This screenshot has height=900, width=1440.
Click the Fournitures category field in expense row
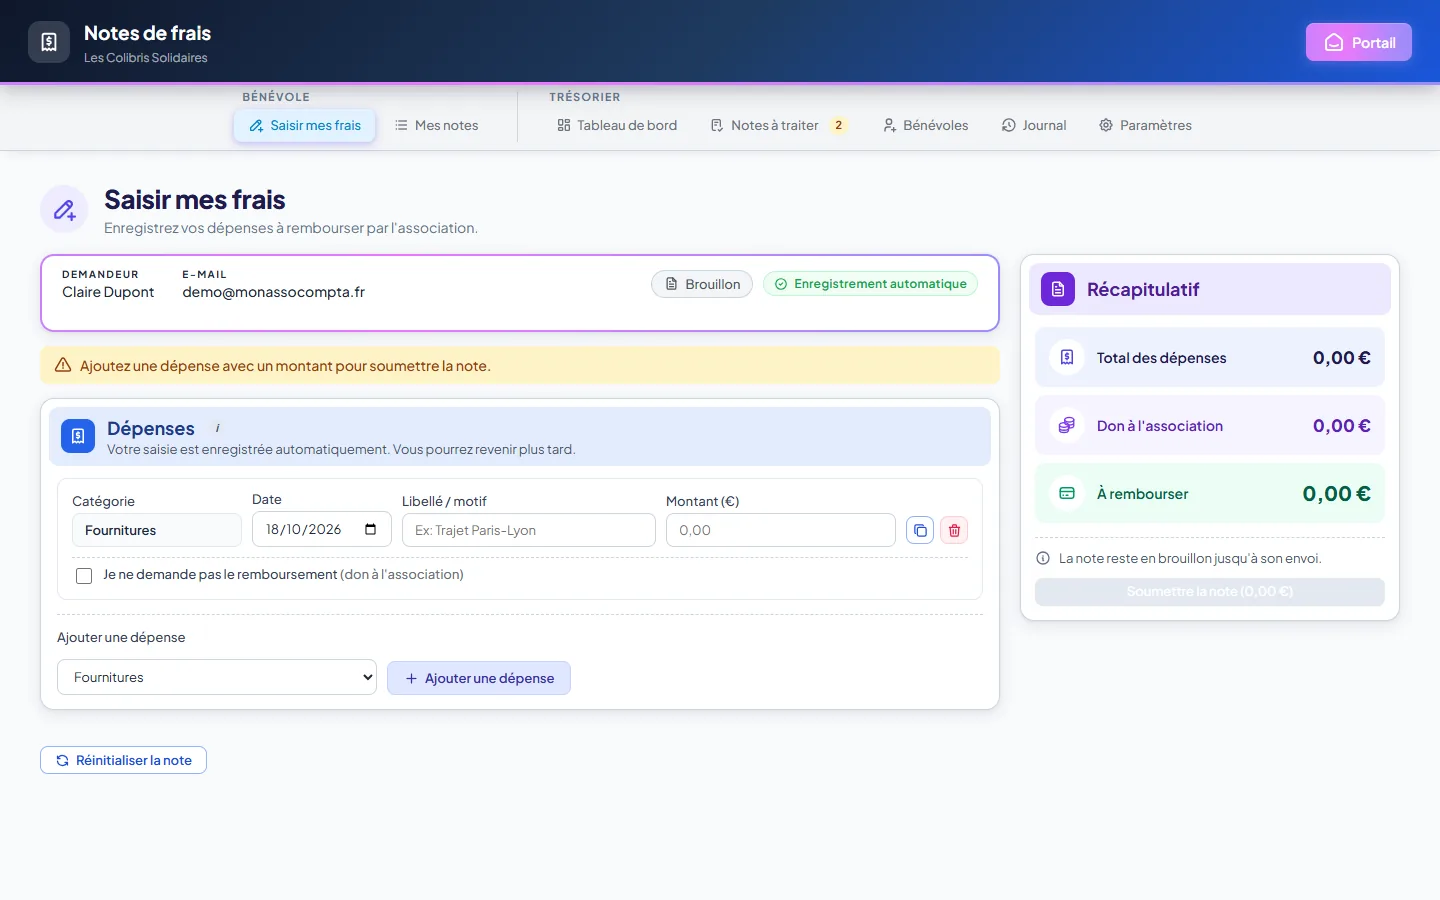[157, 530]
